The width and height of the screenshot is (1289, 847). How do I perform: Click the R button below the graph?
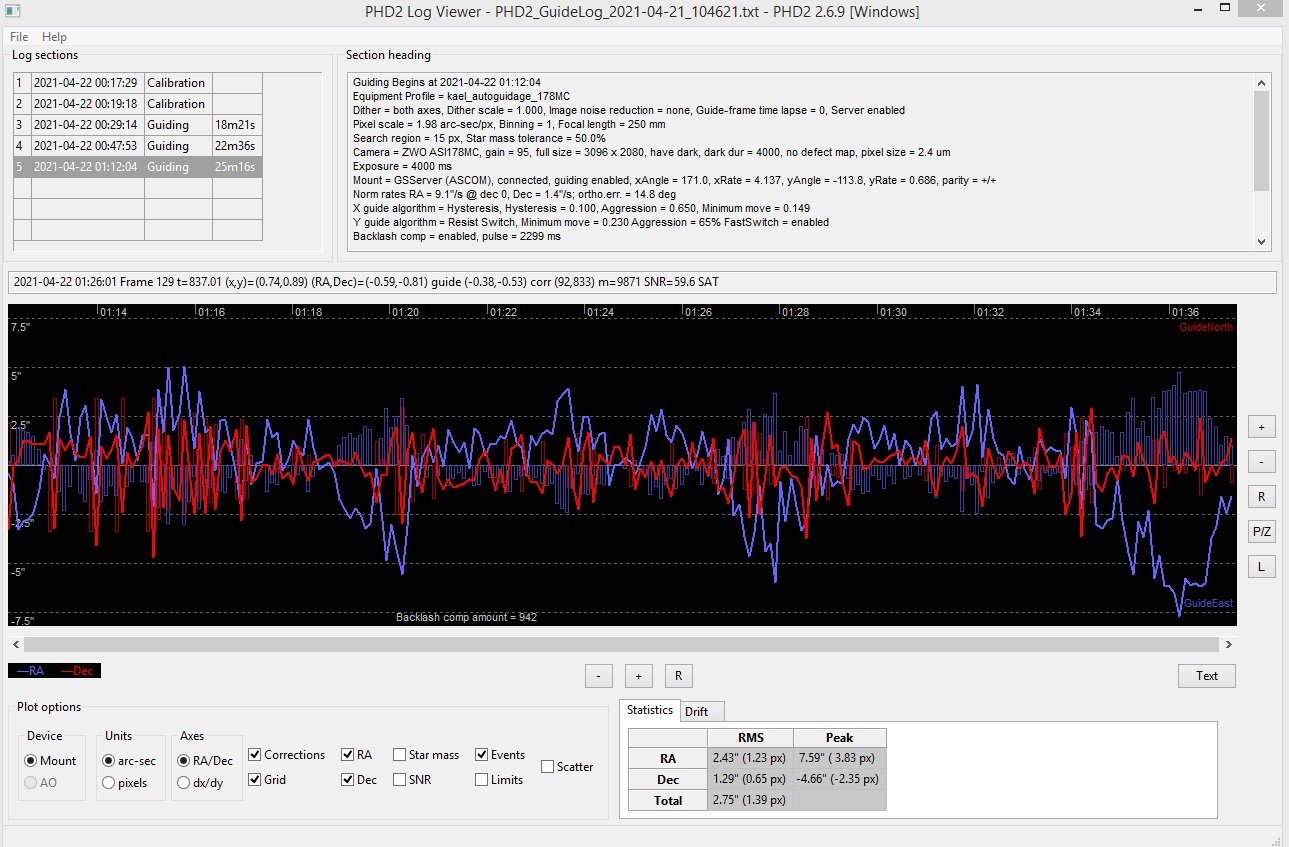click(x=678, y=675)
